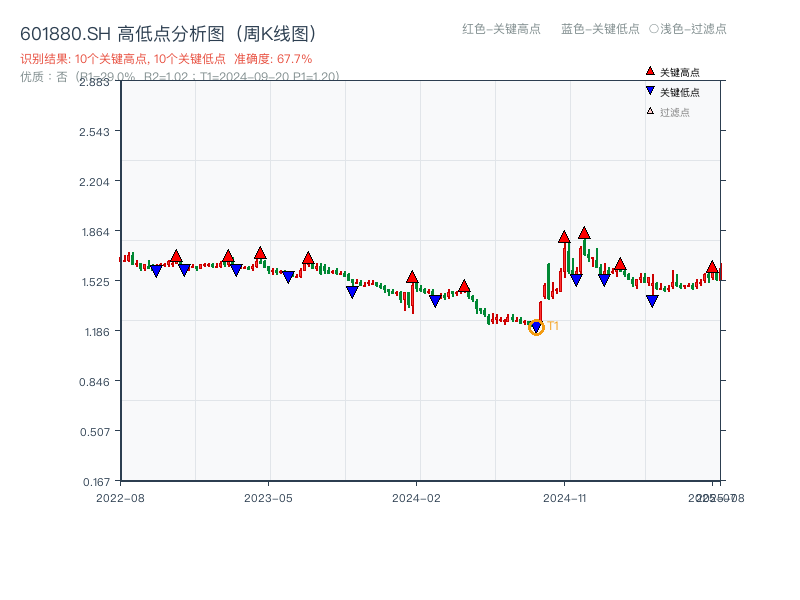800x600 pixels.
Task: Toggle the 过滤点 legend label
Action: tap(675, 112)
